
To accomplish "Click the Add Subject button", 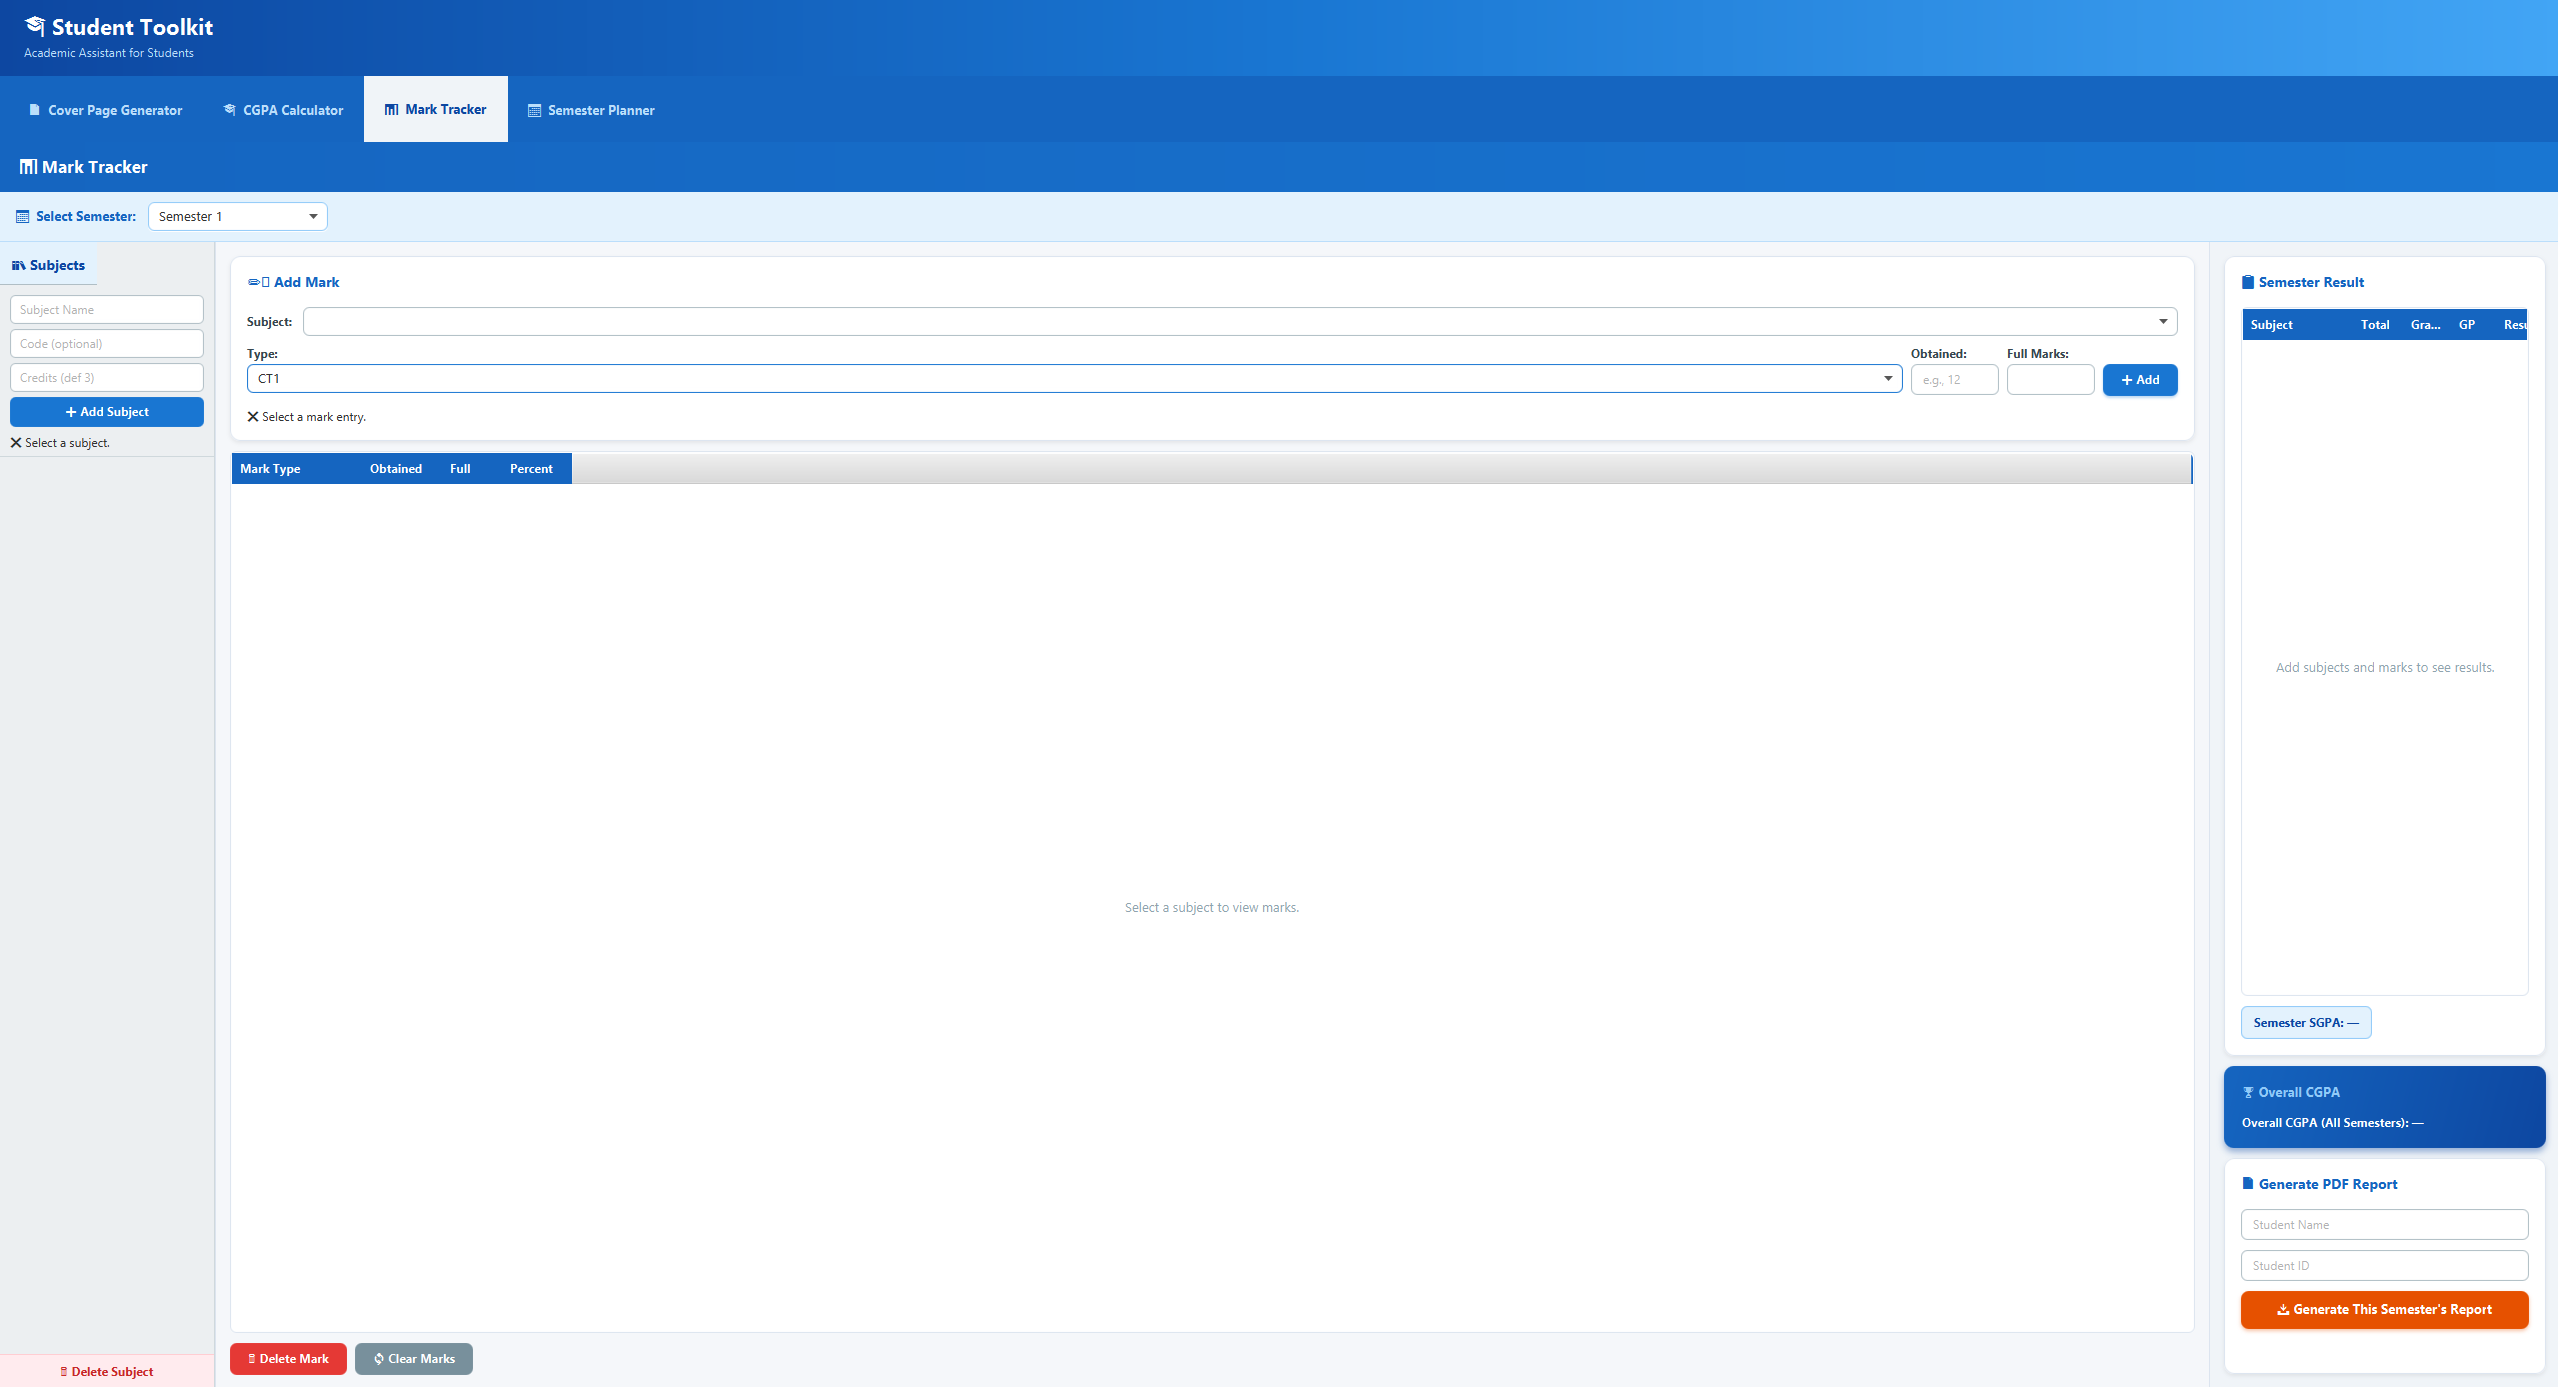I will (x=107, y=411).
